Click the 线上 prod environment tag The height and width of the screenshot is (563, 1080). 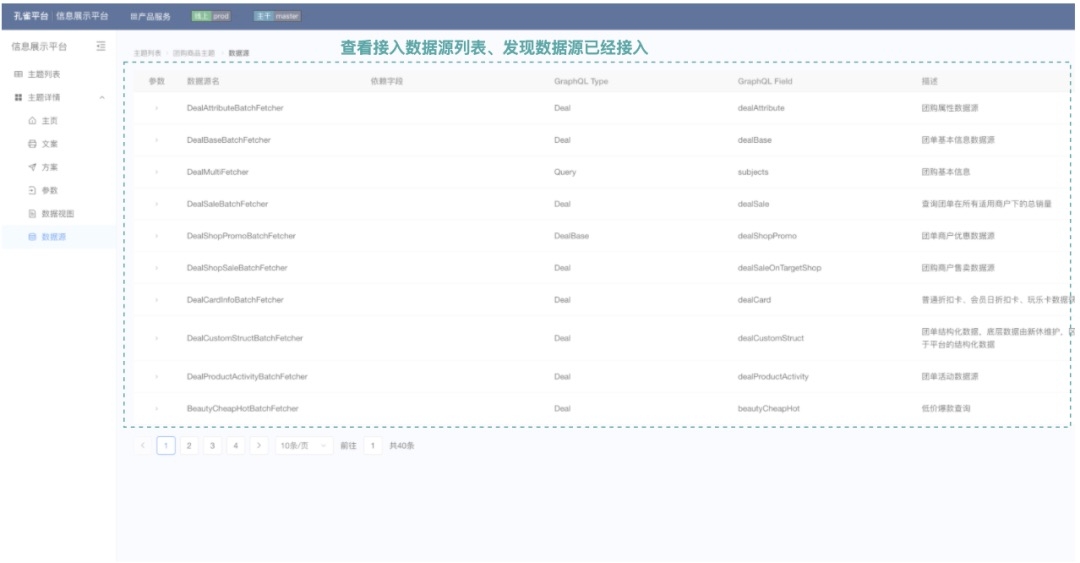point(211,17)
